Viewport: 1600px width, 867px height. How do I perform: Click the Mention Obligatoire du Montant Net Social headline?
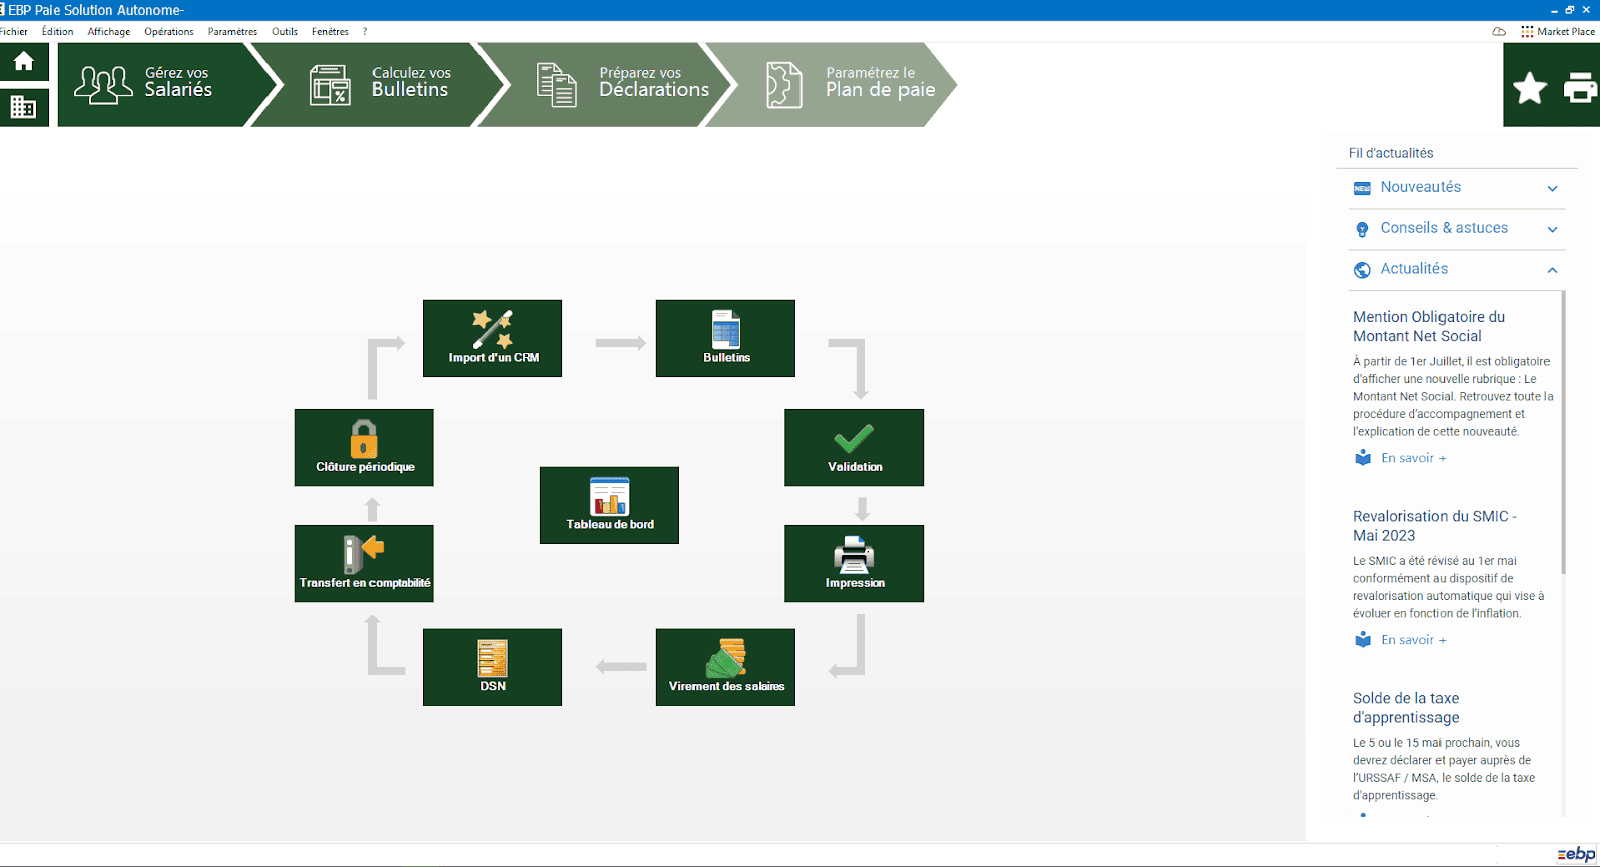(1429, 326)
